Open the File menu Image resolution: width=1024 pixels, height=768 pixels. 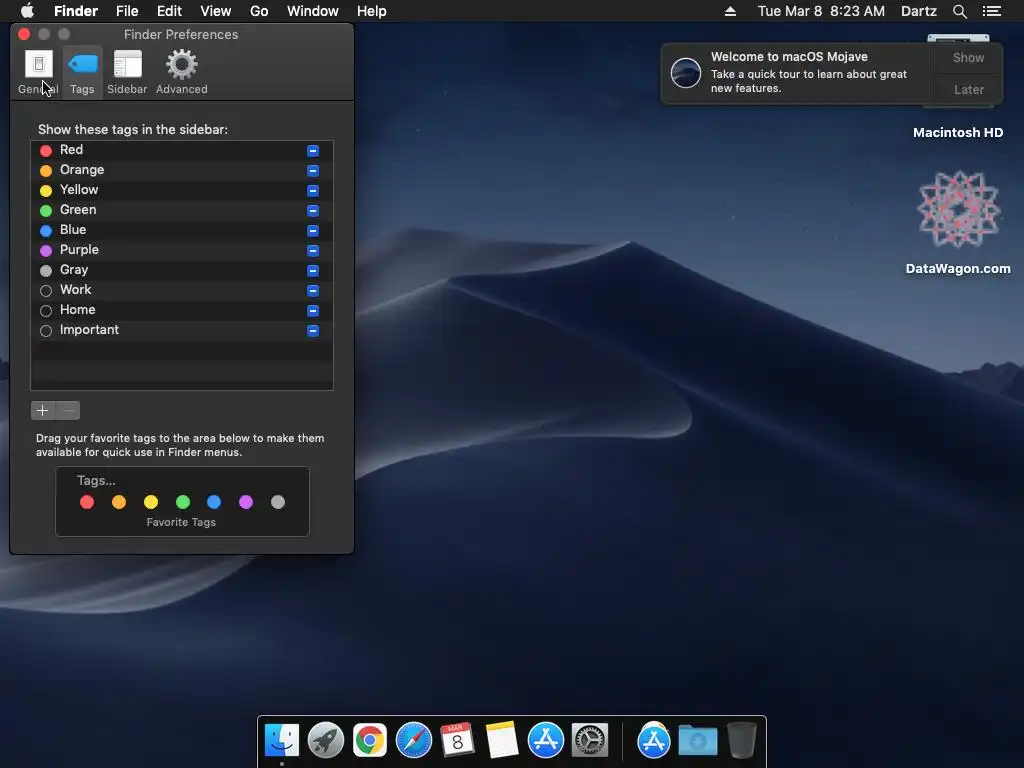tap(127, 11)
